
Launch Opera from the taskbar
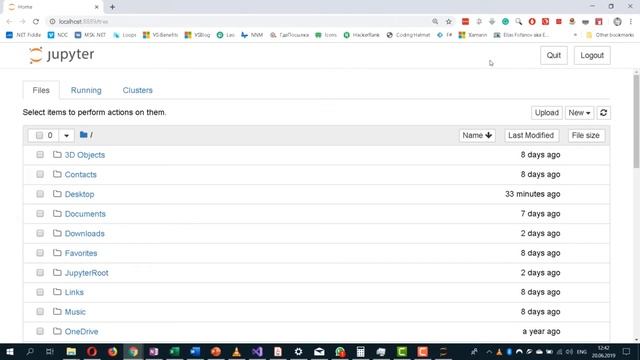pyautogui.click(x=92, y=351)
